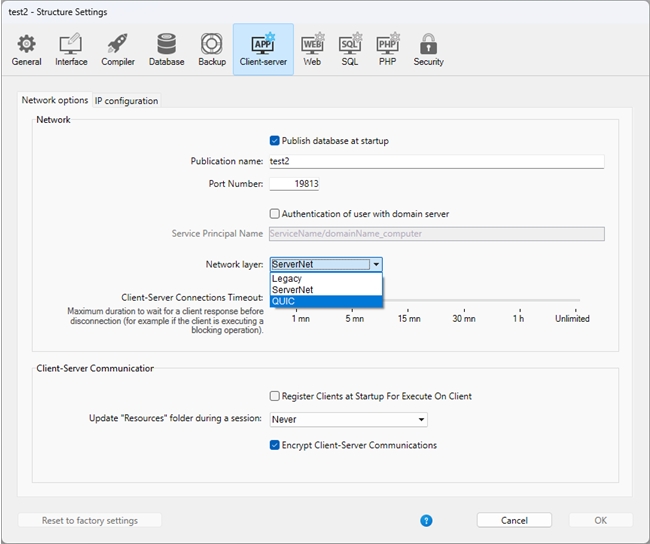The height and width of the screenshot is (544, 650).
Task: Uncheck Publish database at startup
Action: [275, 141]
